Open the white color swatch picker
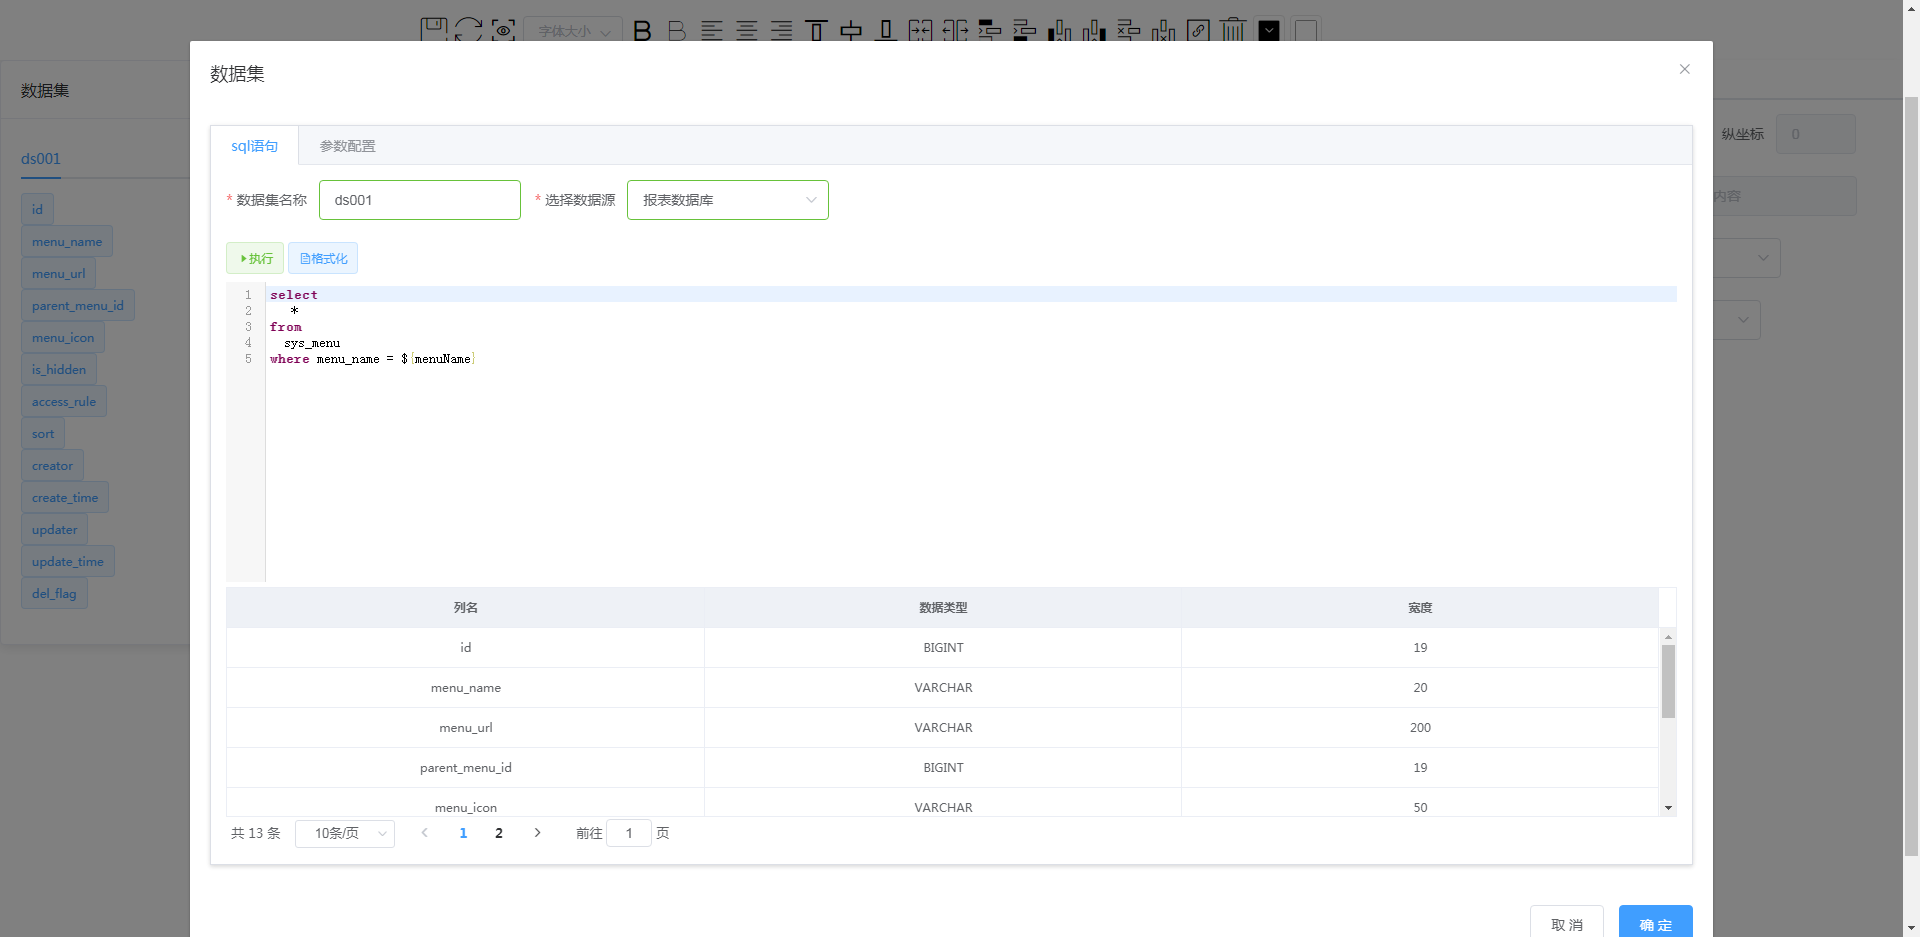 [x=1305, y=31]
